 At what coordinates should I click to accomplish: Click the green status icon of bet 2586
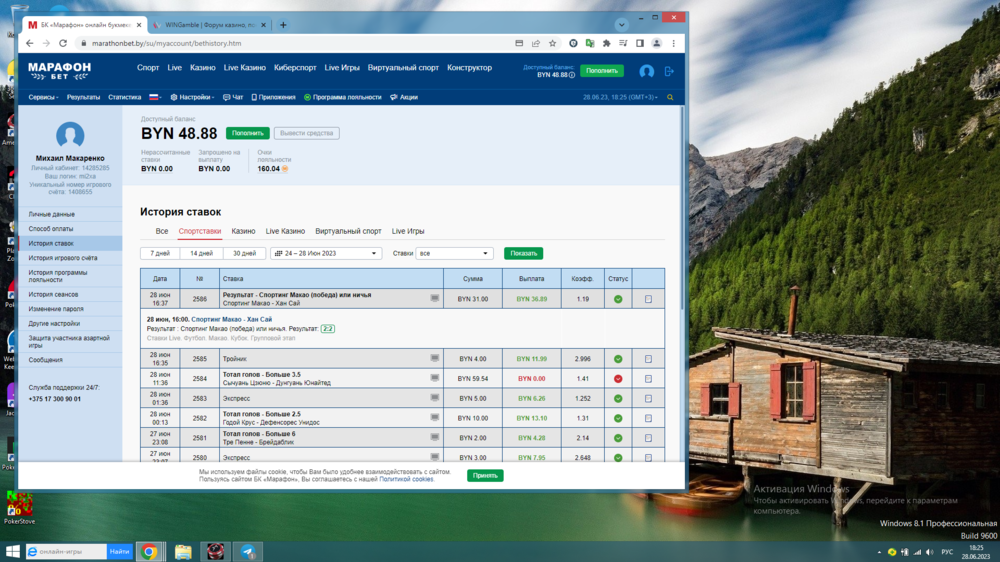pyautogui.click(x=618, y=299)
